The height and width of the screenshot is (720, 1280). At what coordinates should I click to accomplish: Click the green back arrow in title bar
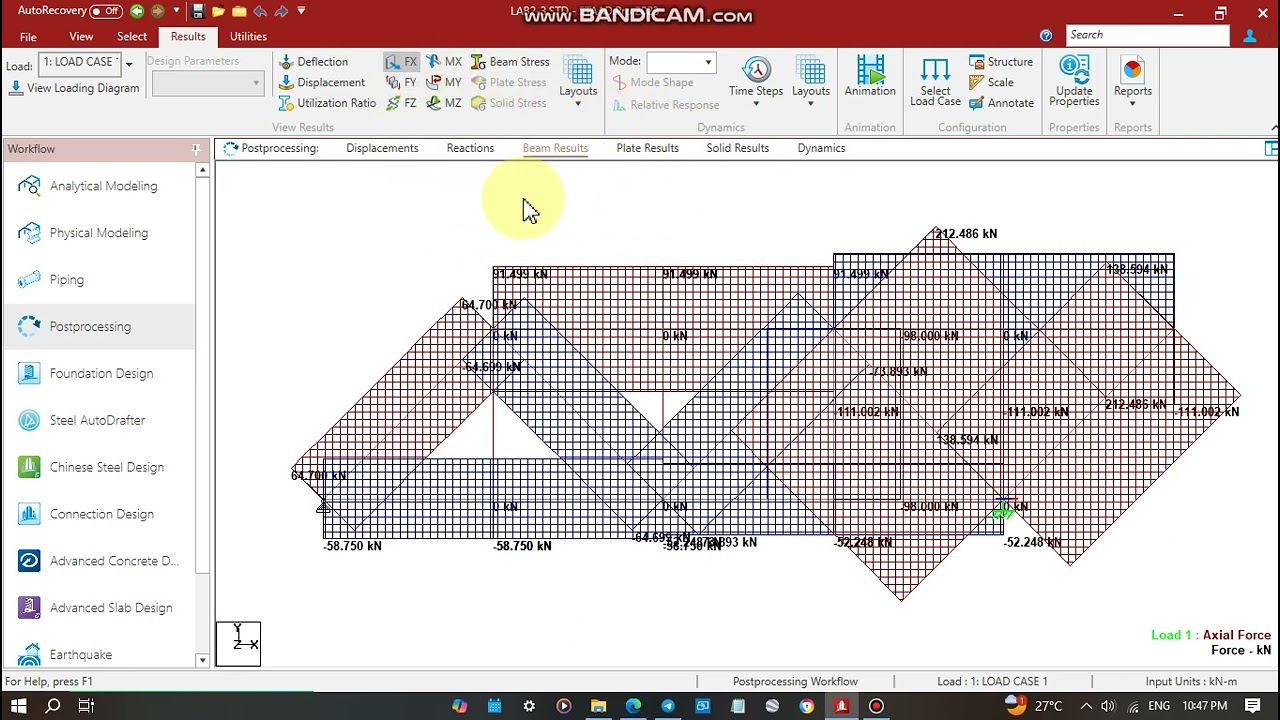click(137, 12)
